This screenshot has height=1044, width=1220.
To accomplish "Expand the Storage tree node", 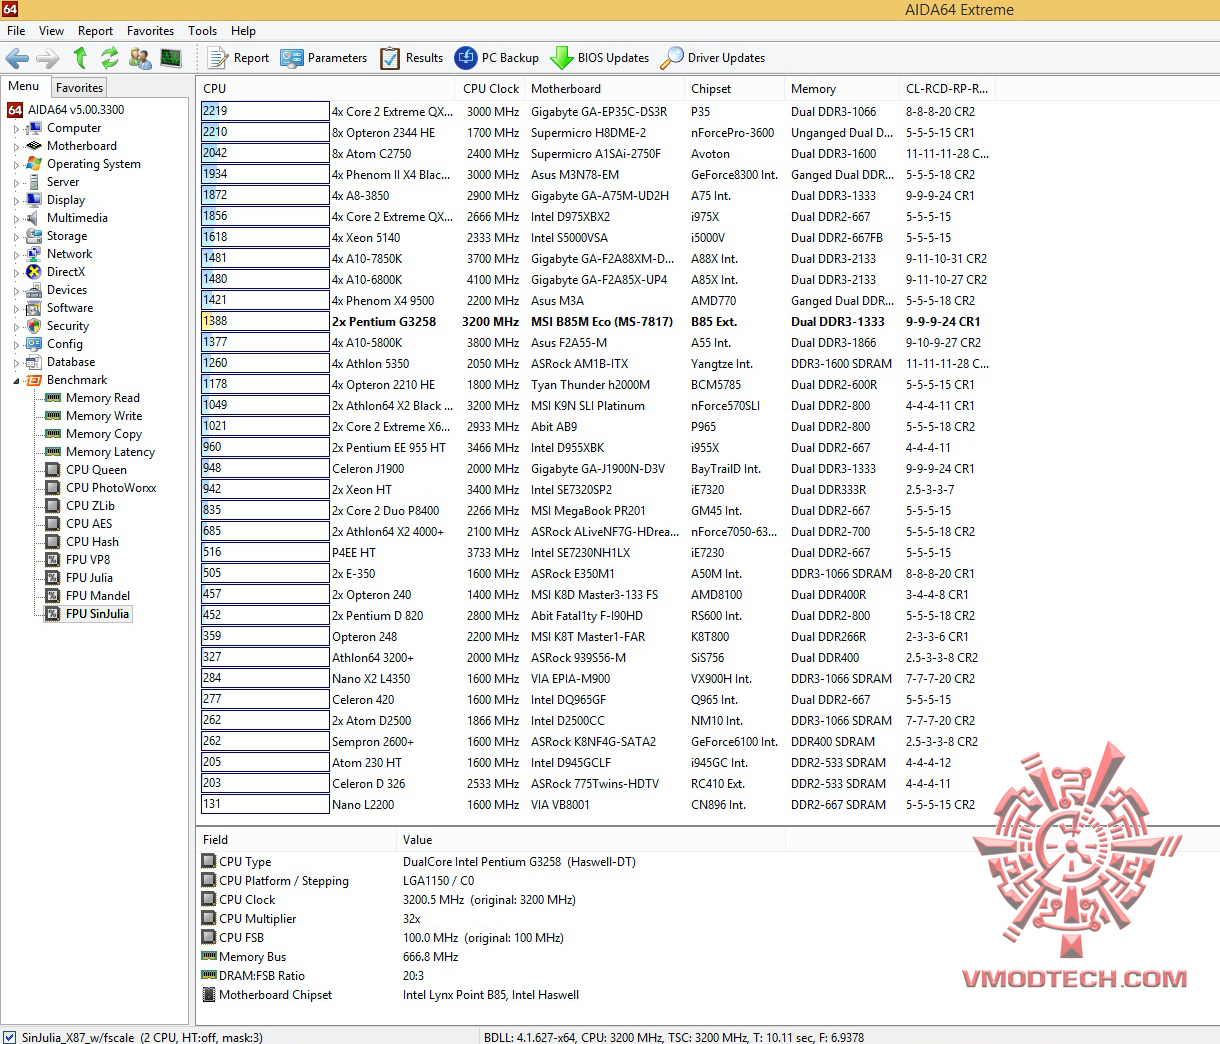I will [16, 237].
